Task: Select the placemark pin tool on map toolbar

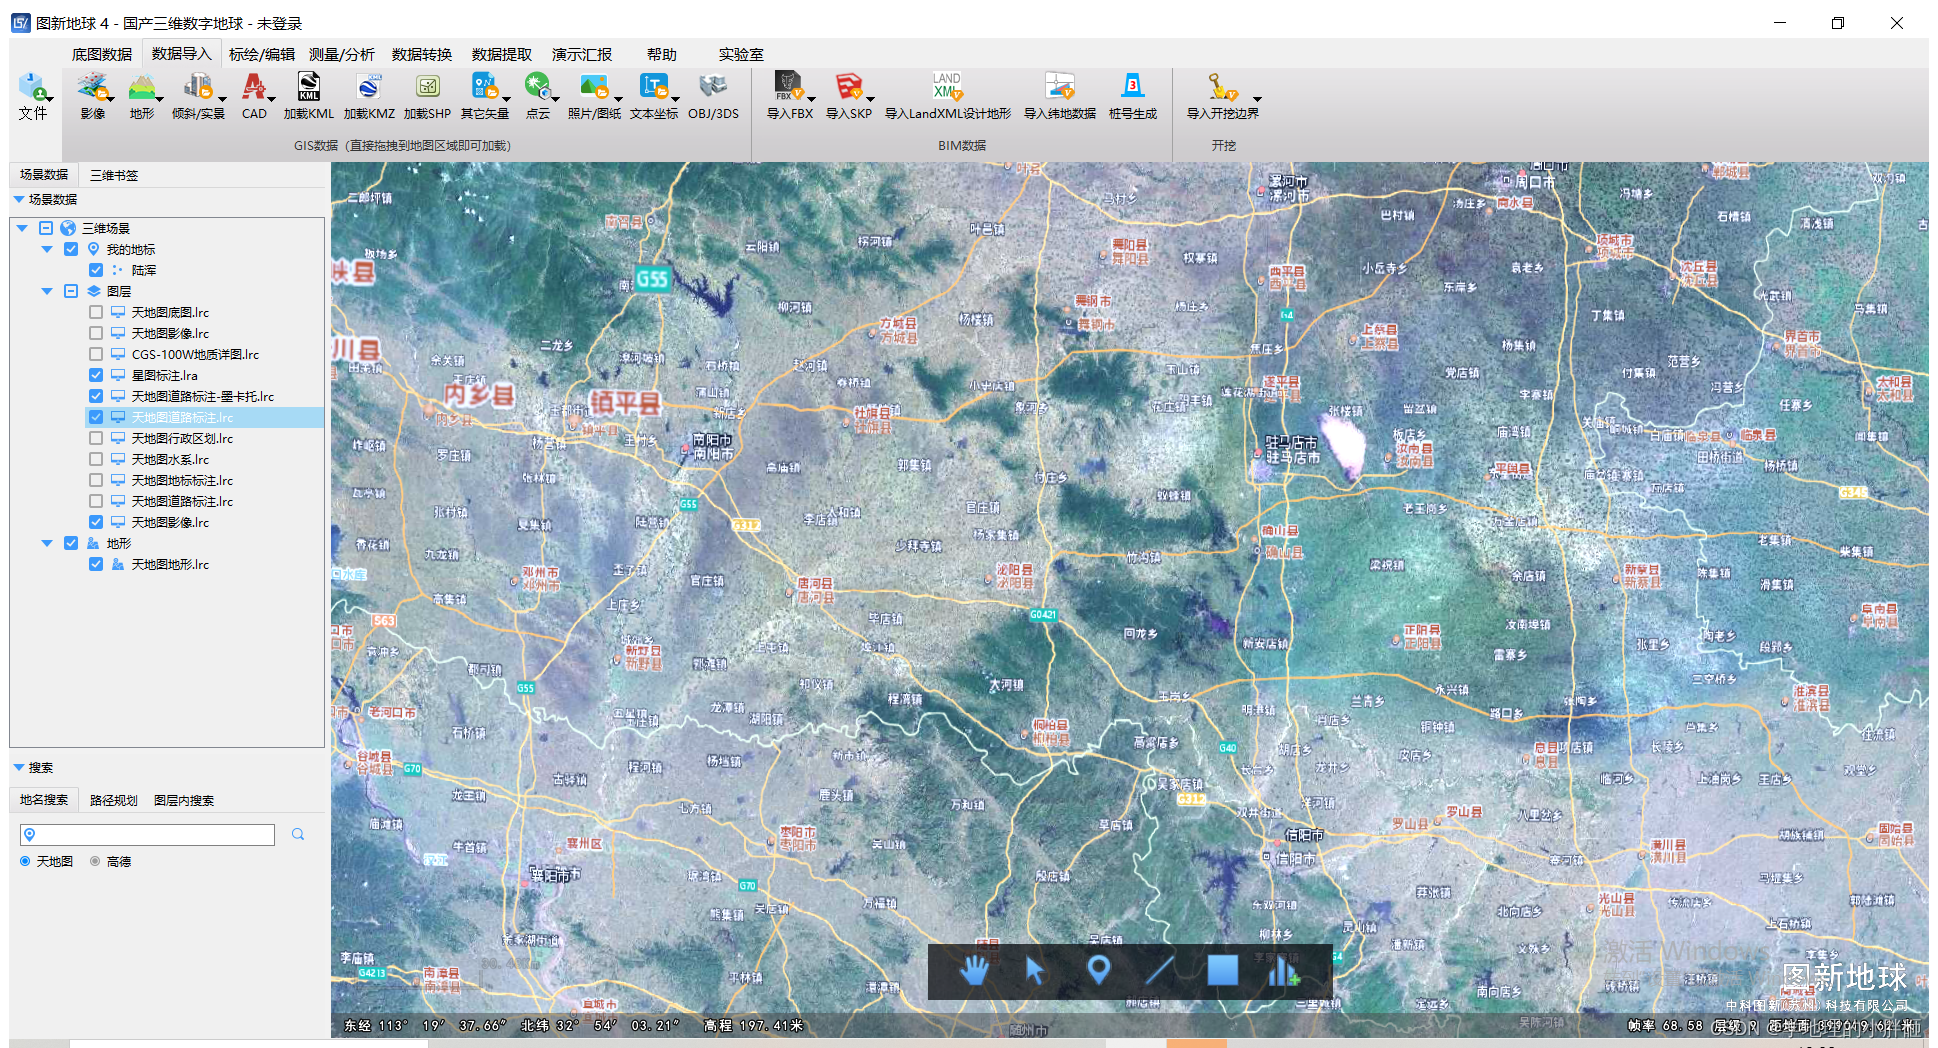Action: tap(1098, 970)
